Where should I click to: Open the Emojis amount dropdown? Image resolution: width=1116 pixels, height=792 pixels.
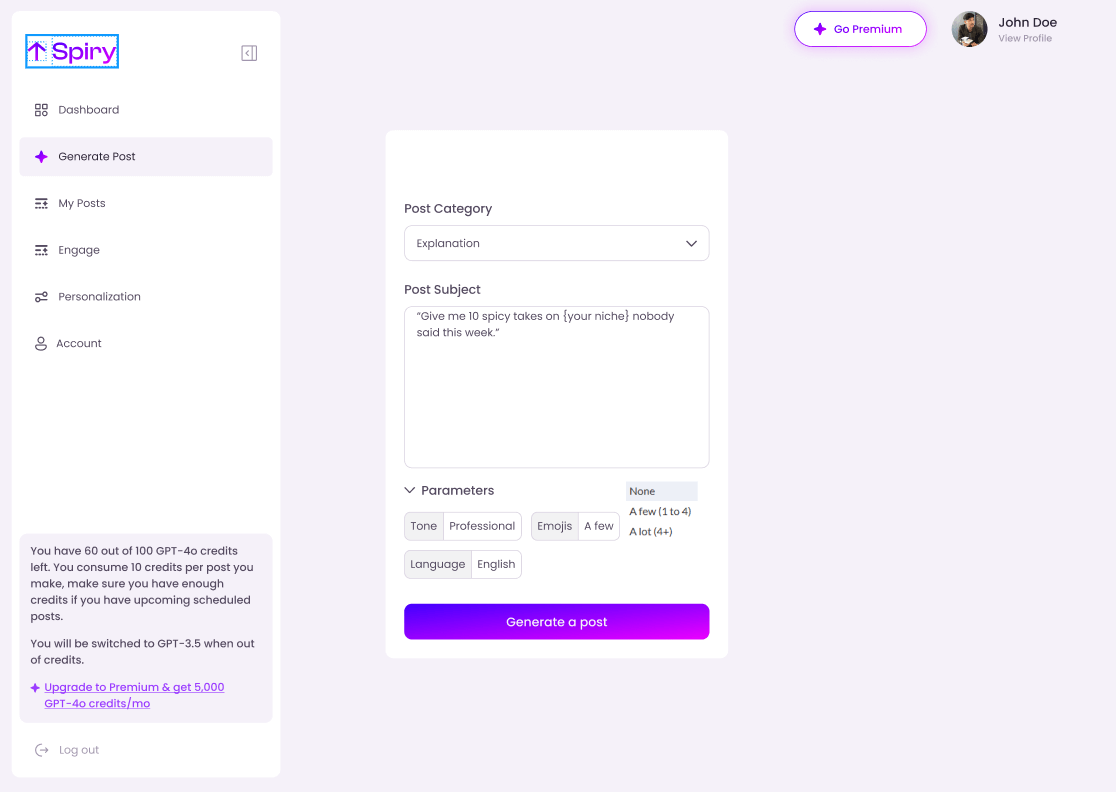[x=598, y=525]
